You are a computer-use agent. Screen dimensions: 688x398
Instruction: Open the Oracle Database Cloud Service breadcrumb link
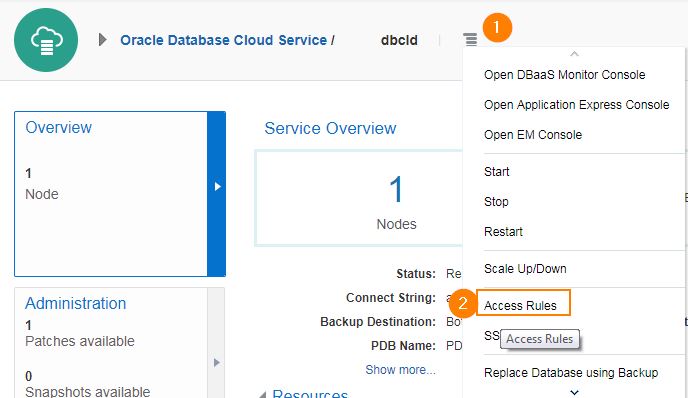223,40
